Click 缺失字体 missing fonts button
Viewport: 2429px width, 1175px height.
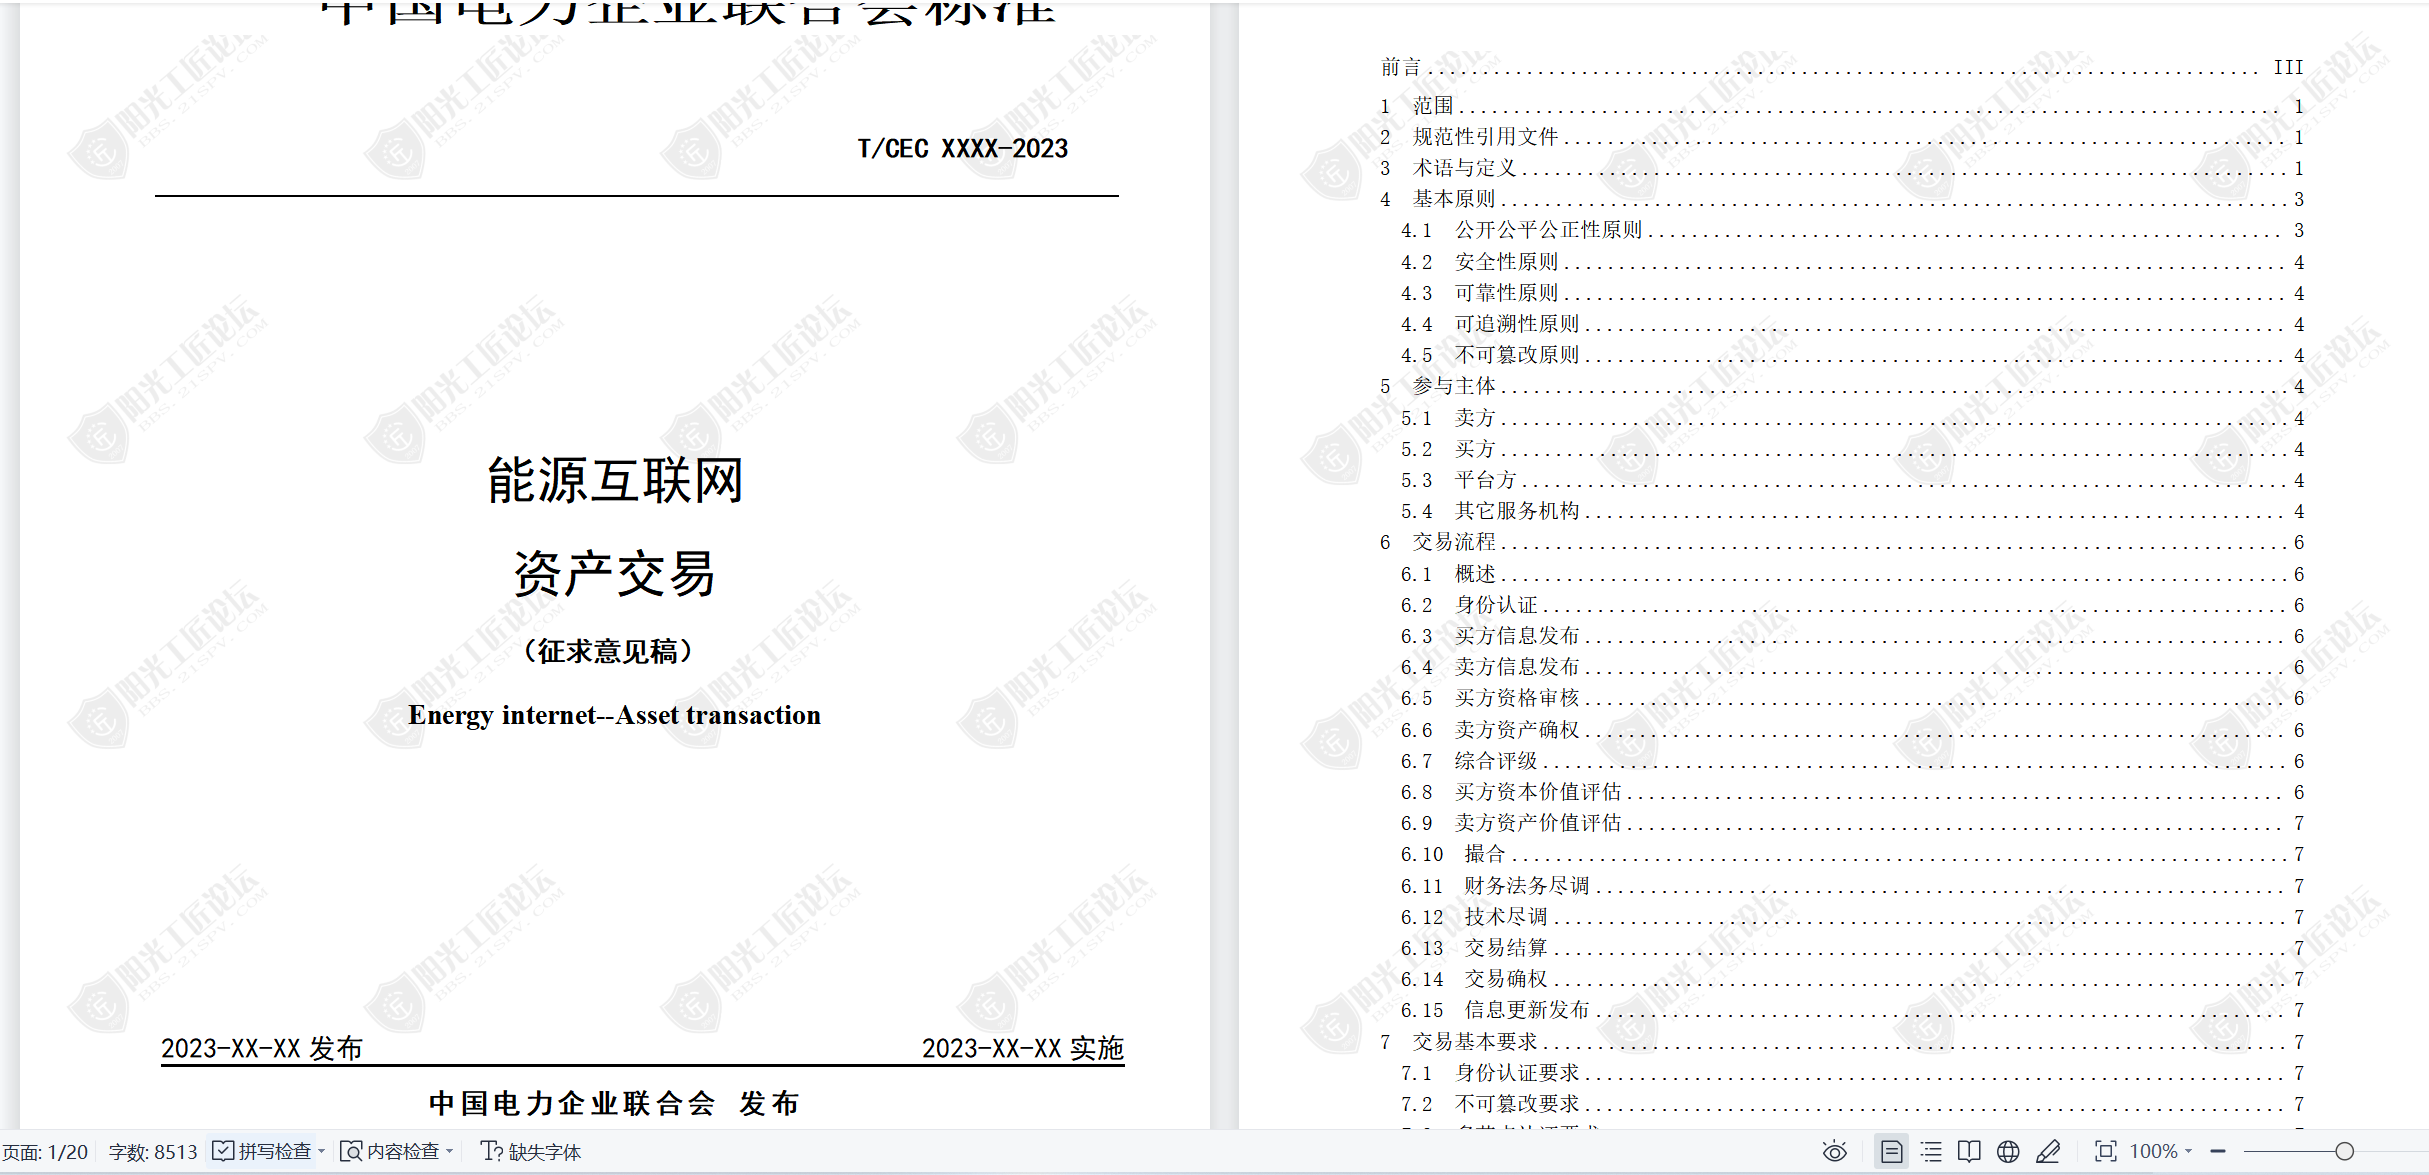[x=531, y=1152]
